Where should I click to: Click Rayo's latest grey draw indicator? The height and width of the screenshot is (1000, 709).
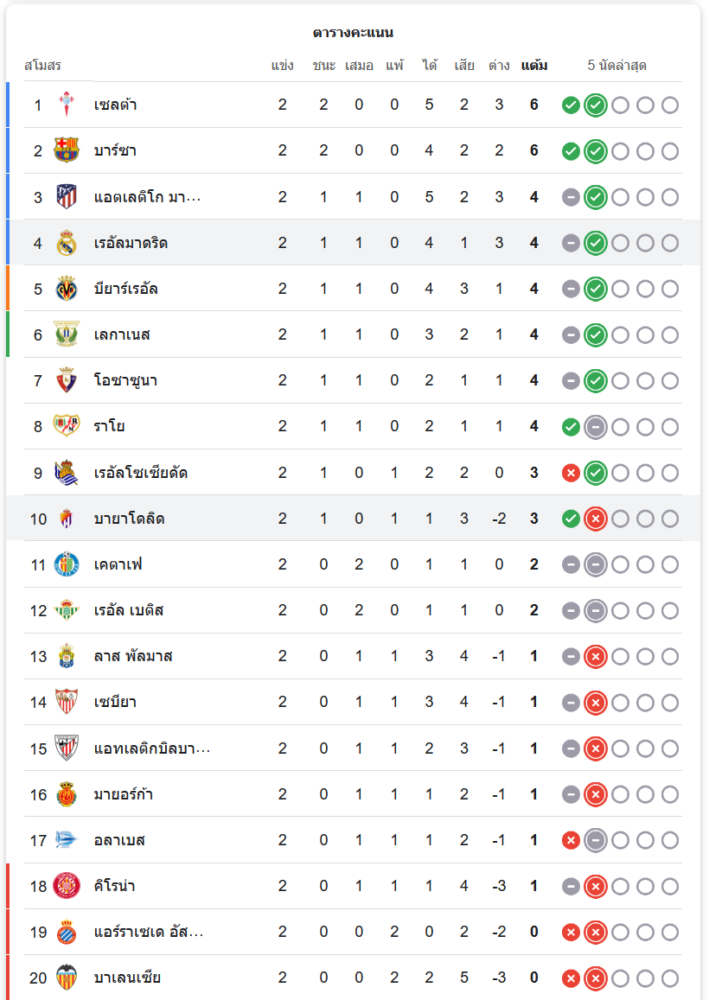tap(595, 427)
